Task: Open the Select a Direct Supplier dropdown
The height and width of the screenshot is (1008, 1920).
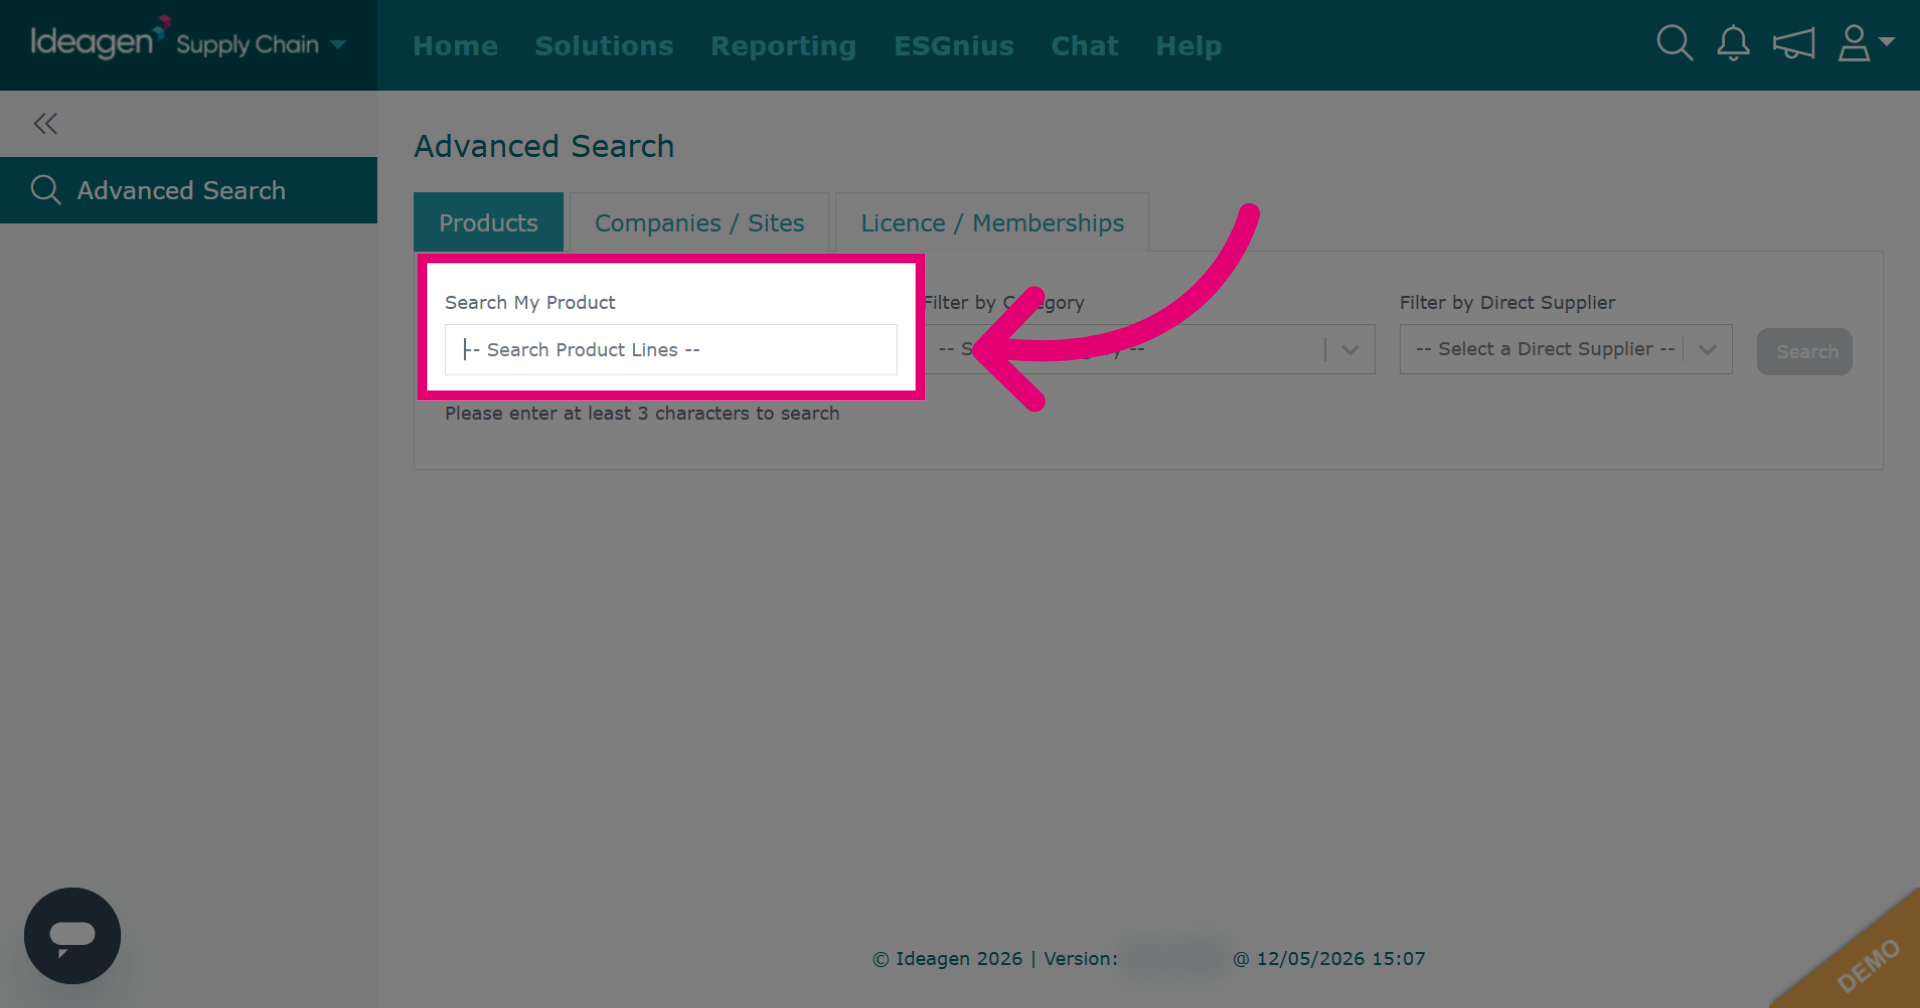Action: coord(1565,349)
